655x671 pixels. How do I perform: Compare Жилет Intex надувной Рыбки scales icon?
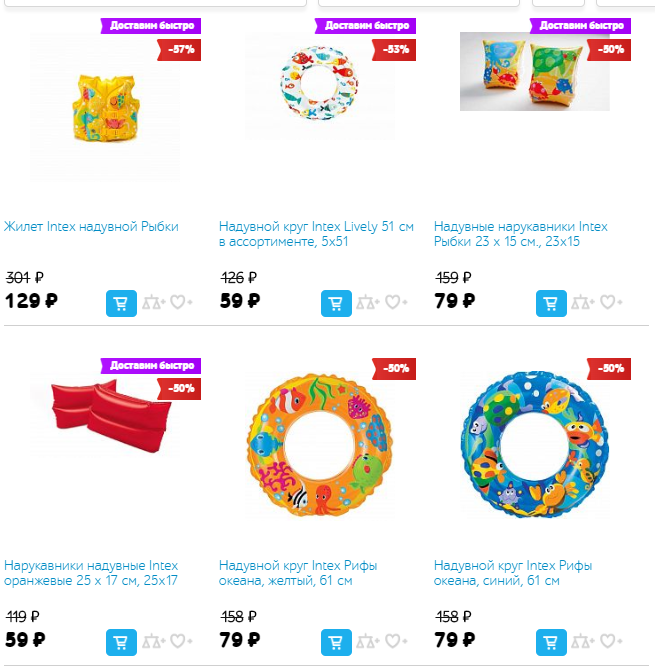[154, 303]
